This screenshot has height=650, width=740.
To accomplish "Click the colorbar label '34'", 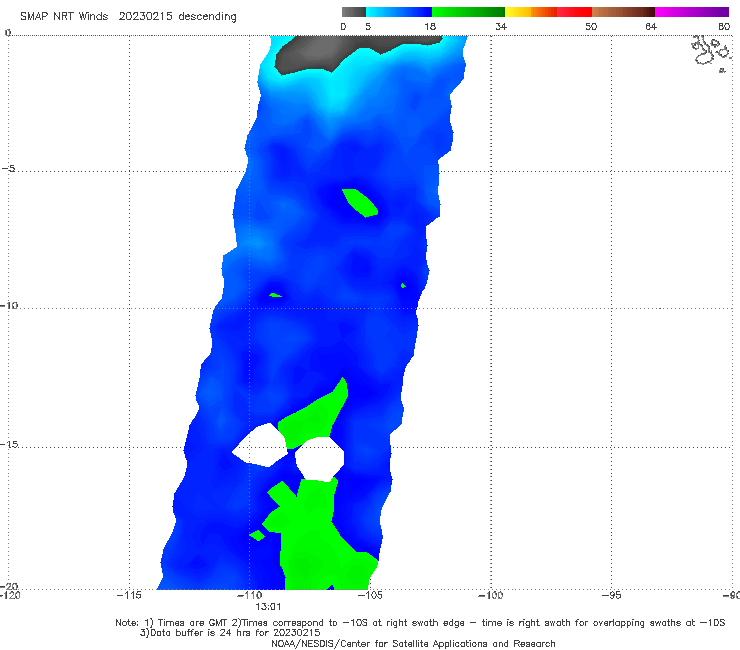I will pos(501,26).
